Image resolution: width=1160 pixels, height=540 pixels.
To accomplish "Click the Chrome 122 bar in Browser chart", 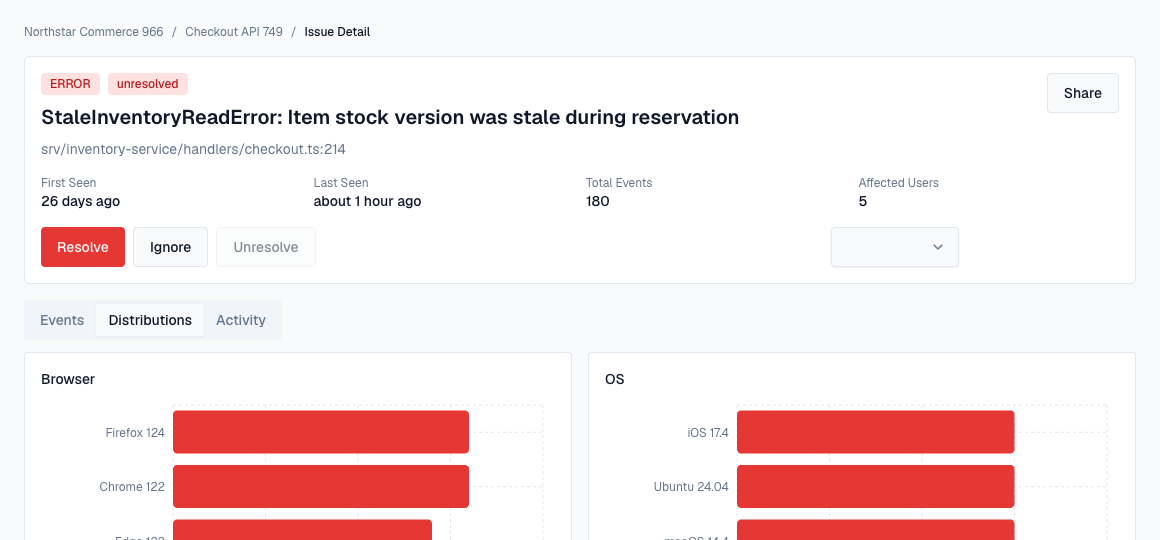I will pyautogui.click(x=321, y=487).
